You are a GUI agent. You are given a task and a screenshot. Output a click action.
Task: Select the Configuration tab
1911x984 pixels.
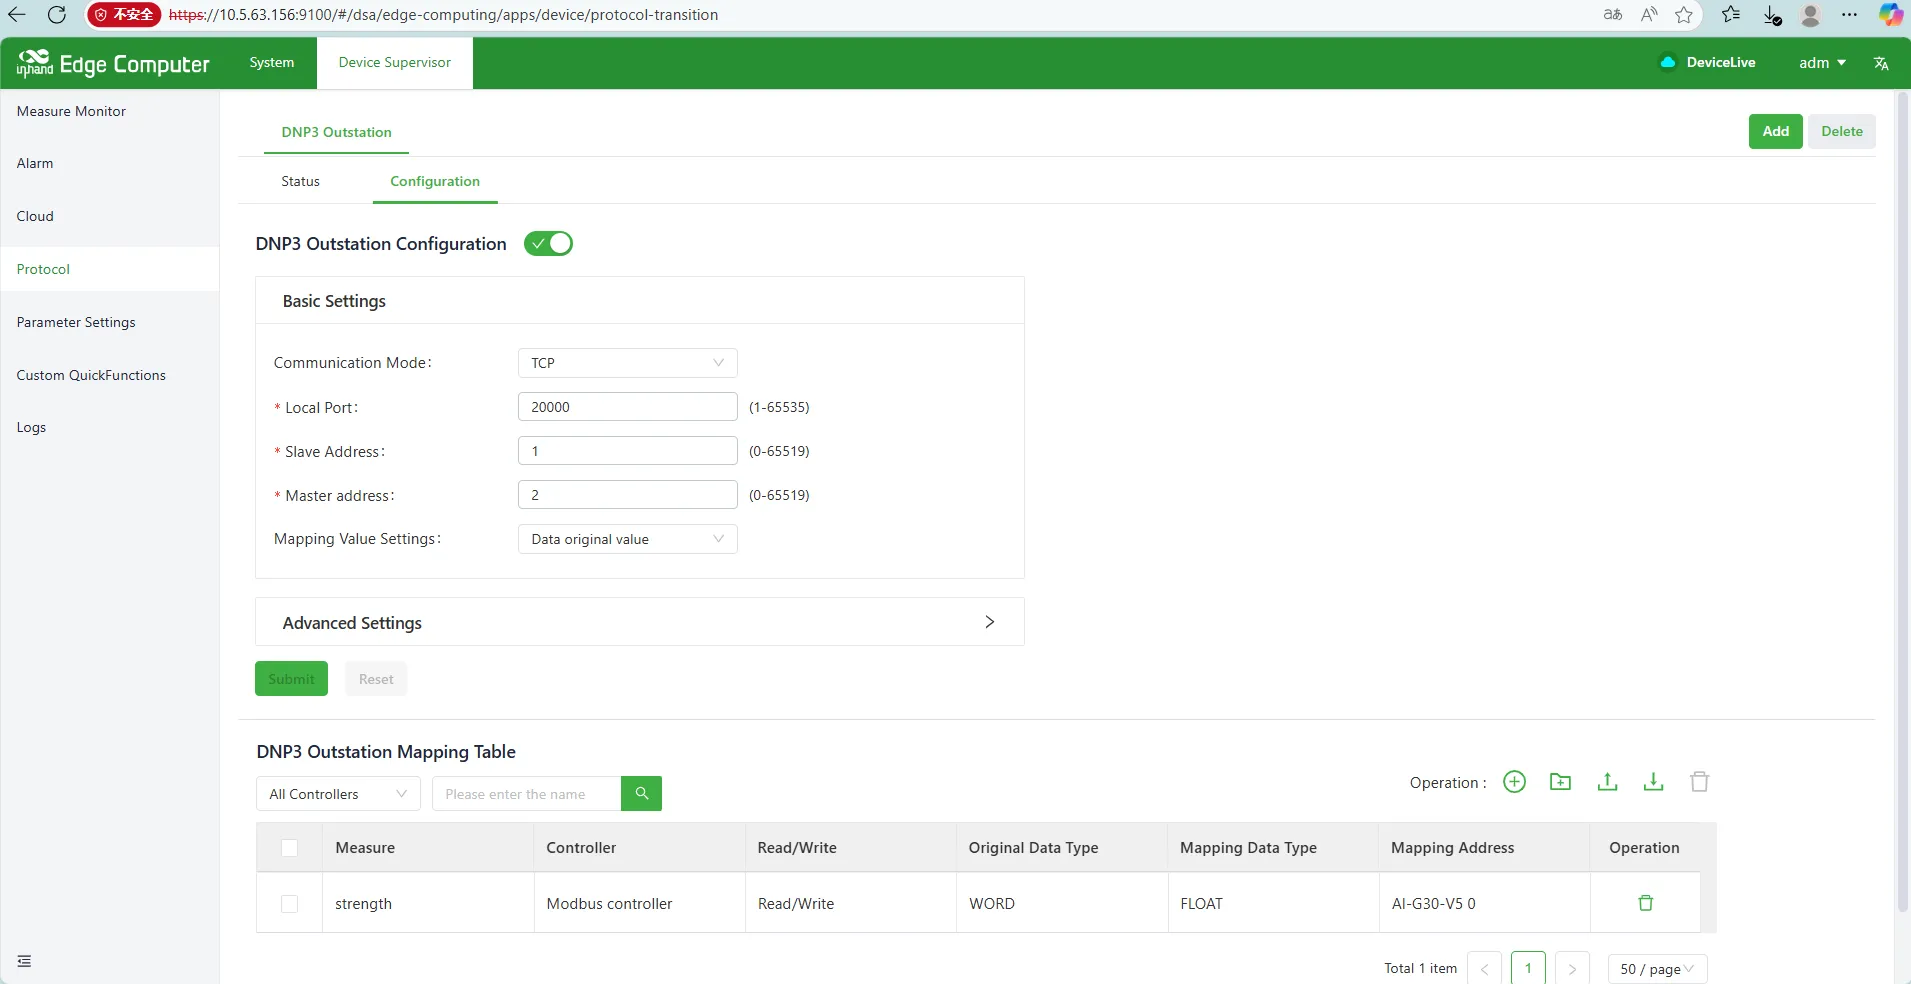435,181
